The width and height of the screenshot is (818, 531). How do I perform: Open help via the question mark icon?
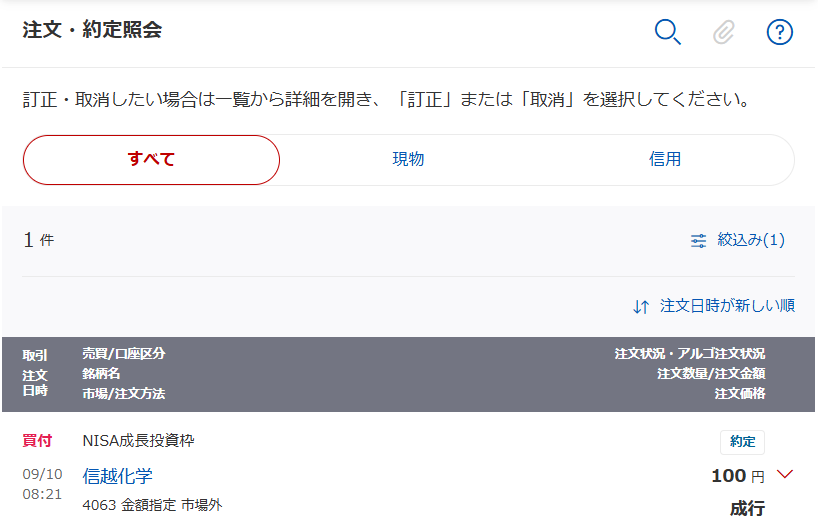[779, 32]
